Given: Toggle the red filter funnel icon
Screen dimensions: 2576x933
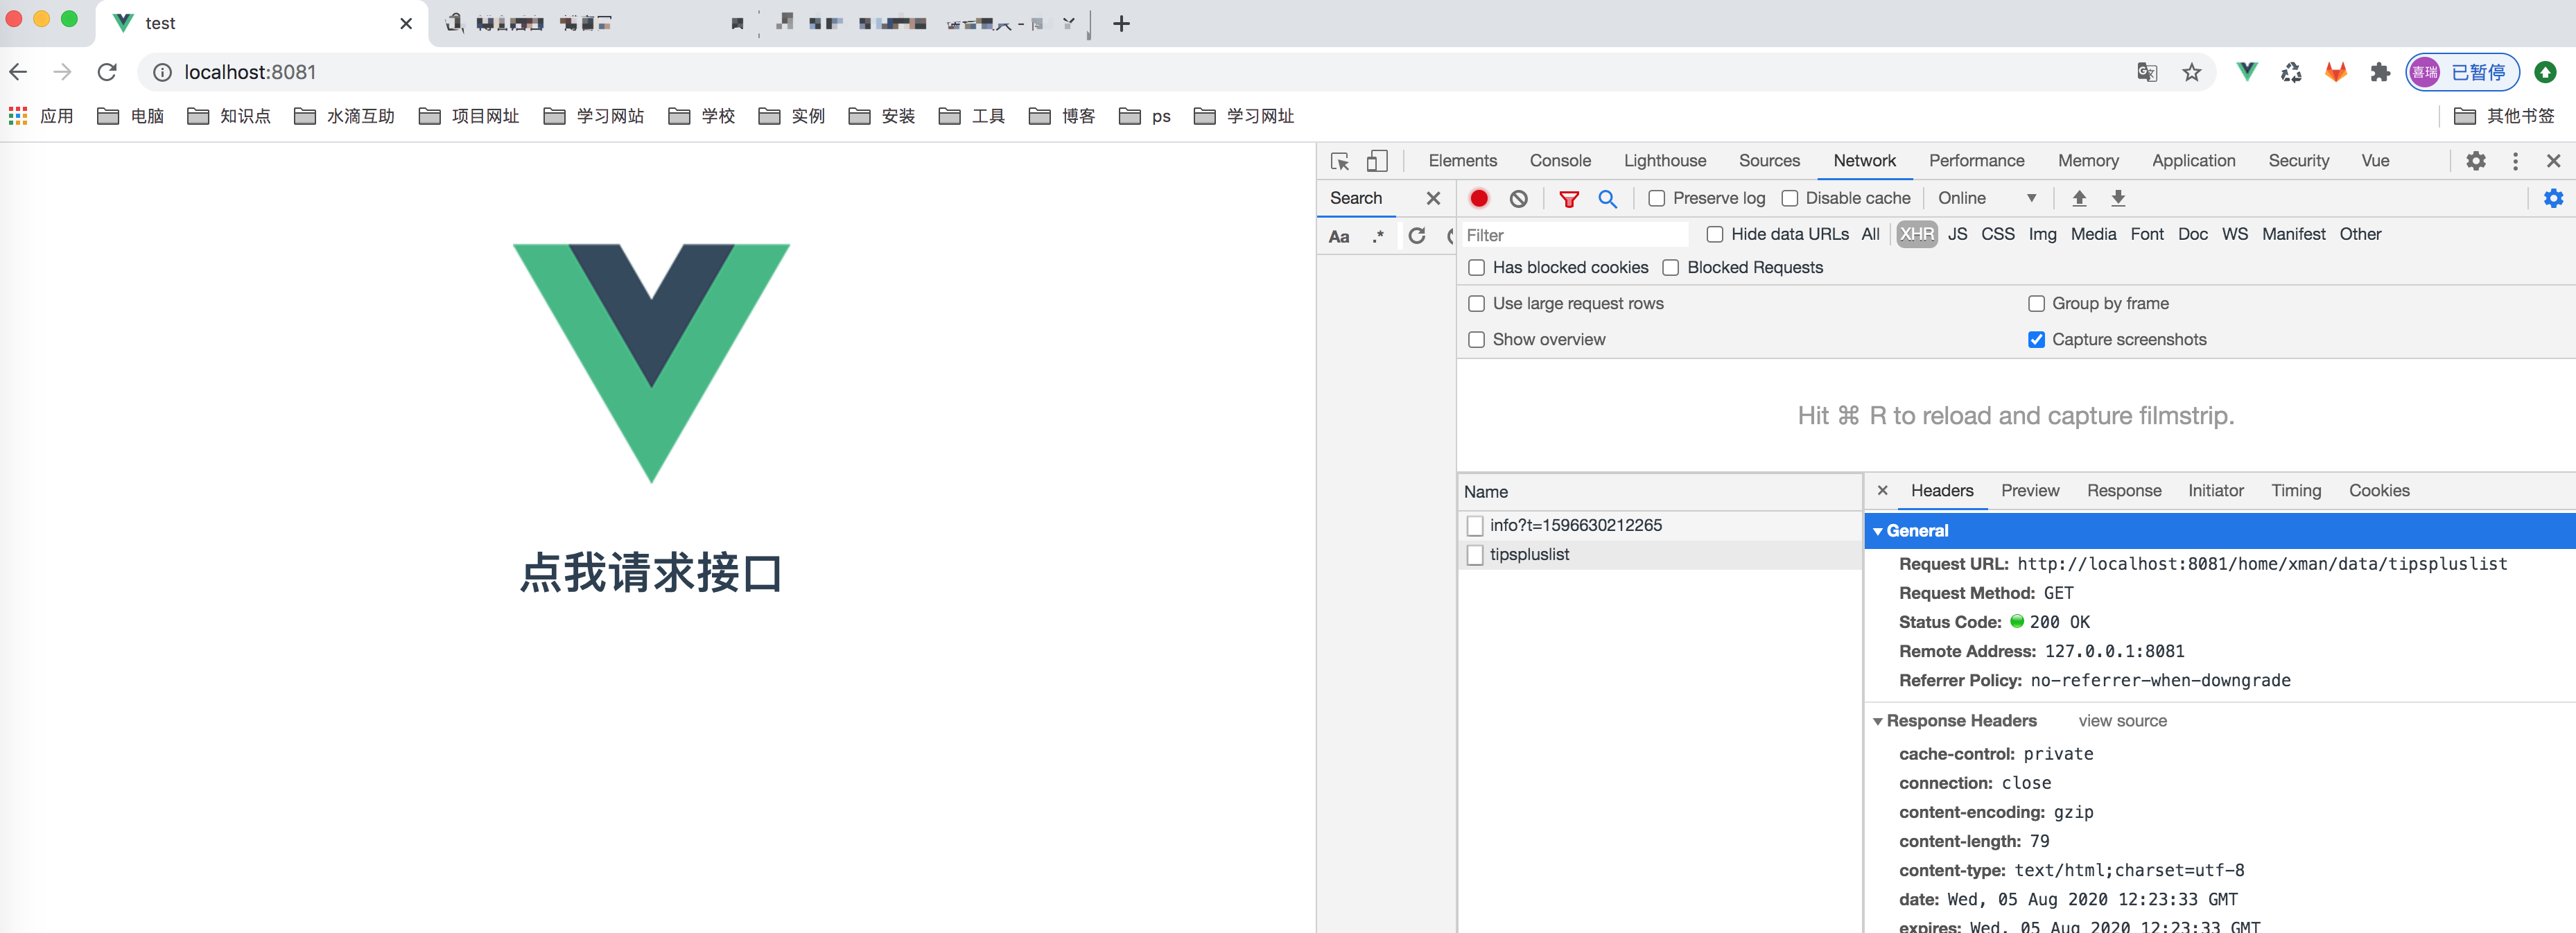Looking at the screenshot, I should pyautogui.click(x=1568, y=198).
